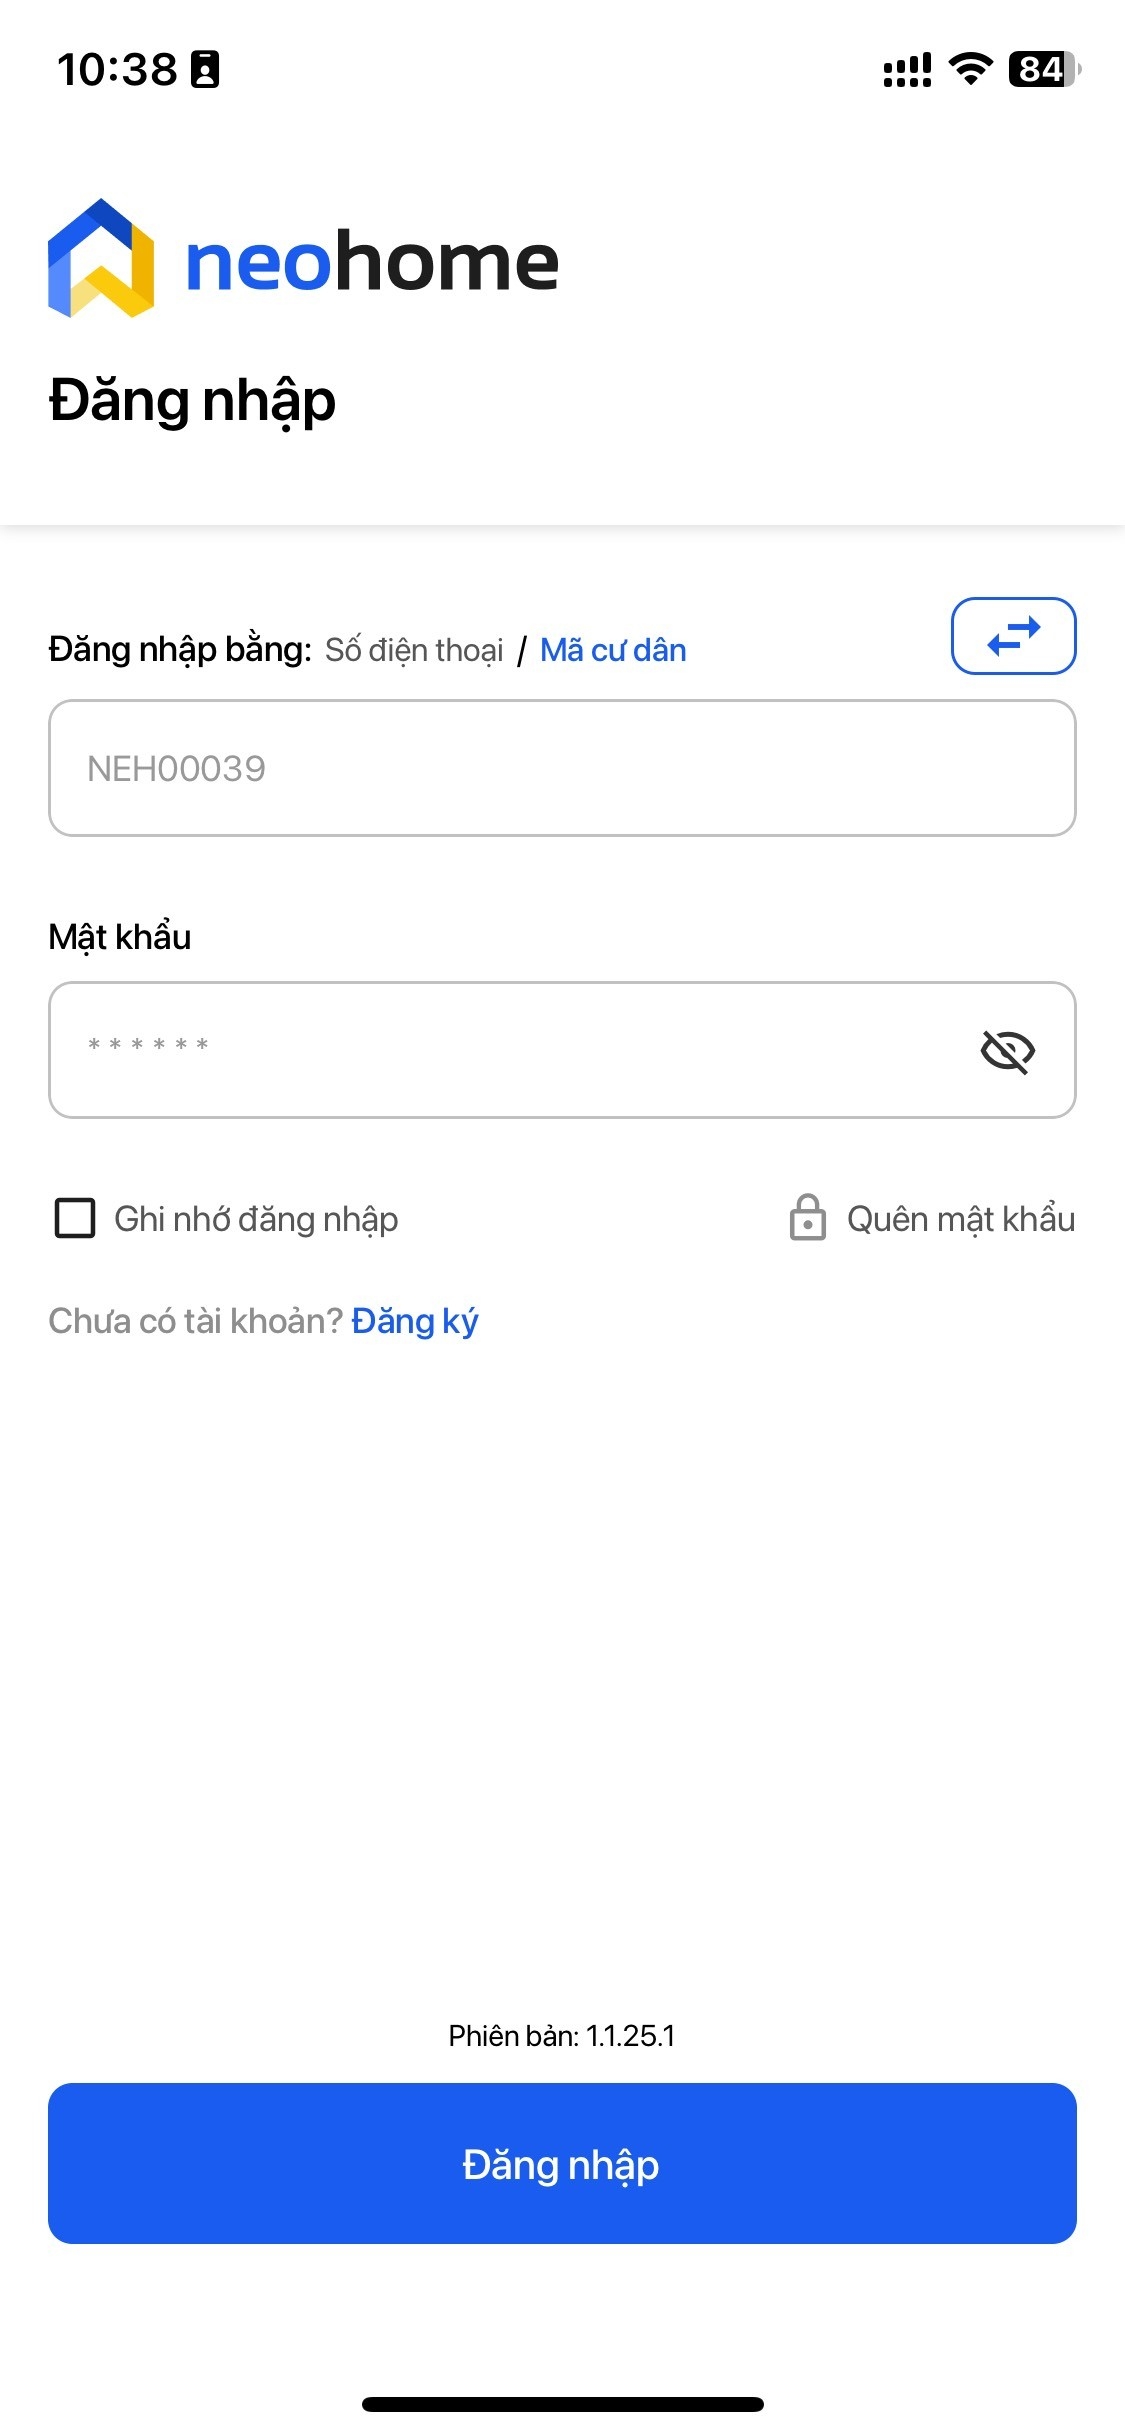Tick the Ghi nhớ đăng nhập checkbox
This screenshot has height=2436, width=1125.
point(75,1219)
